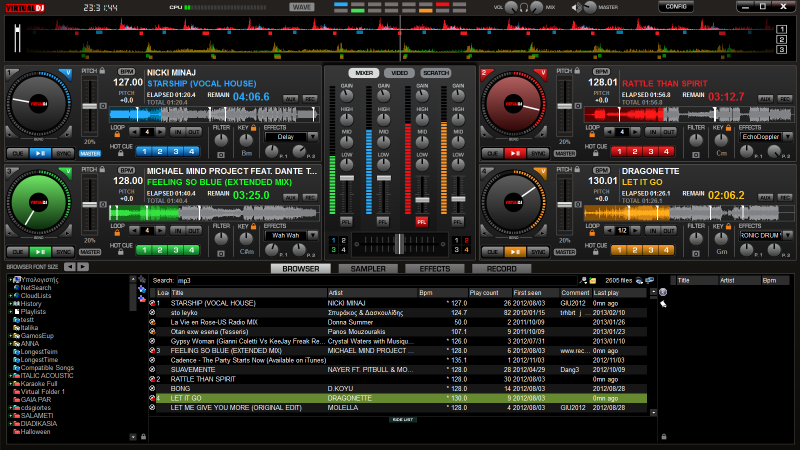Image resolution: width=800 pixels, height=450 pixels.
Task: Expand the GamesEup tree node
Action: pyautogui.click(x=10, y=336)
